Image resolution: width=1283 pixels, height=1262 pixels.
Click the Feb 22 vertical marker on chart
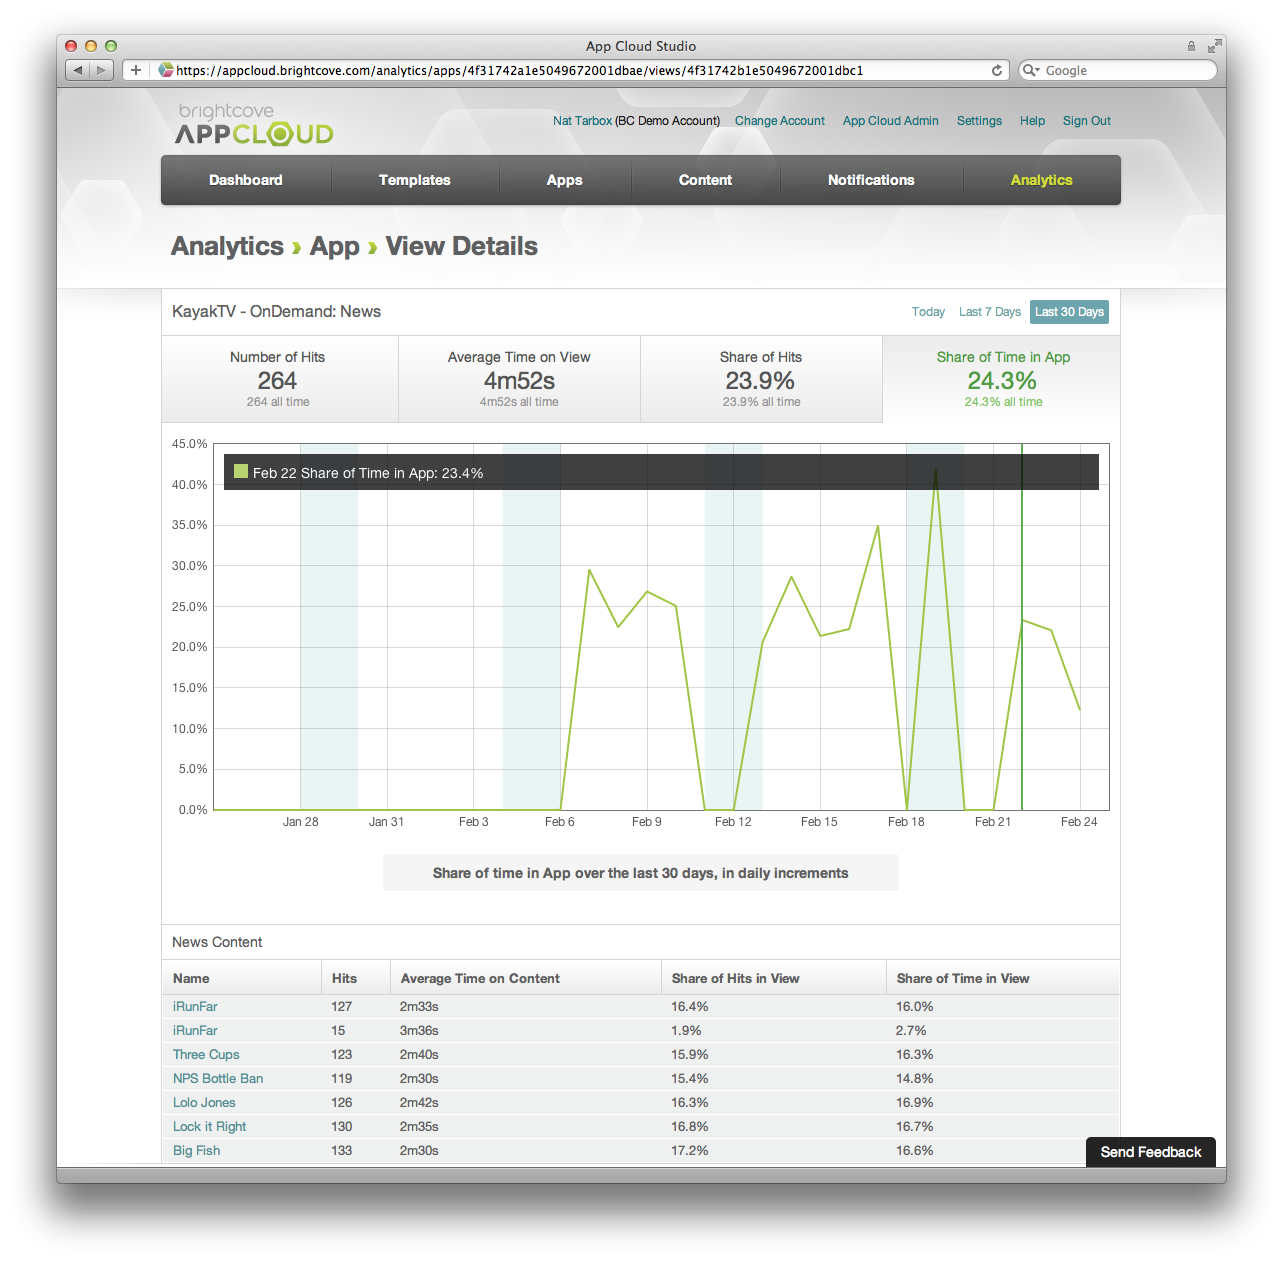coord(1022,627)
